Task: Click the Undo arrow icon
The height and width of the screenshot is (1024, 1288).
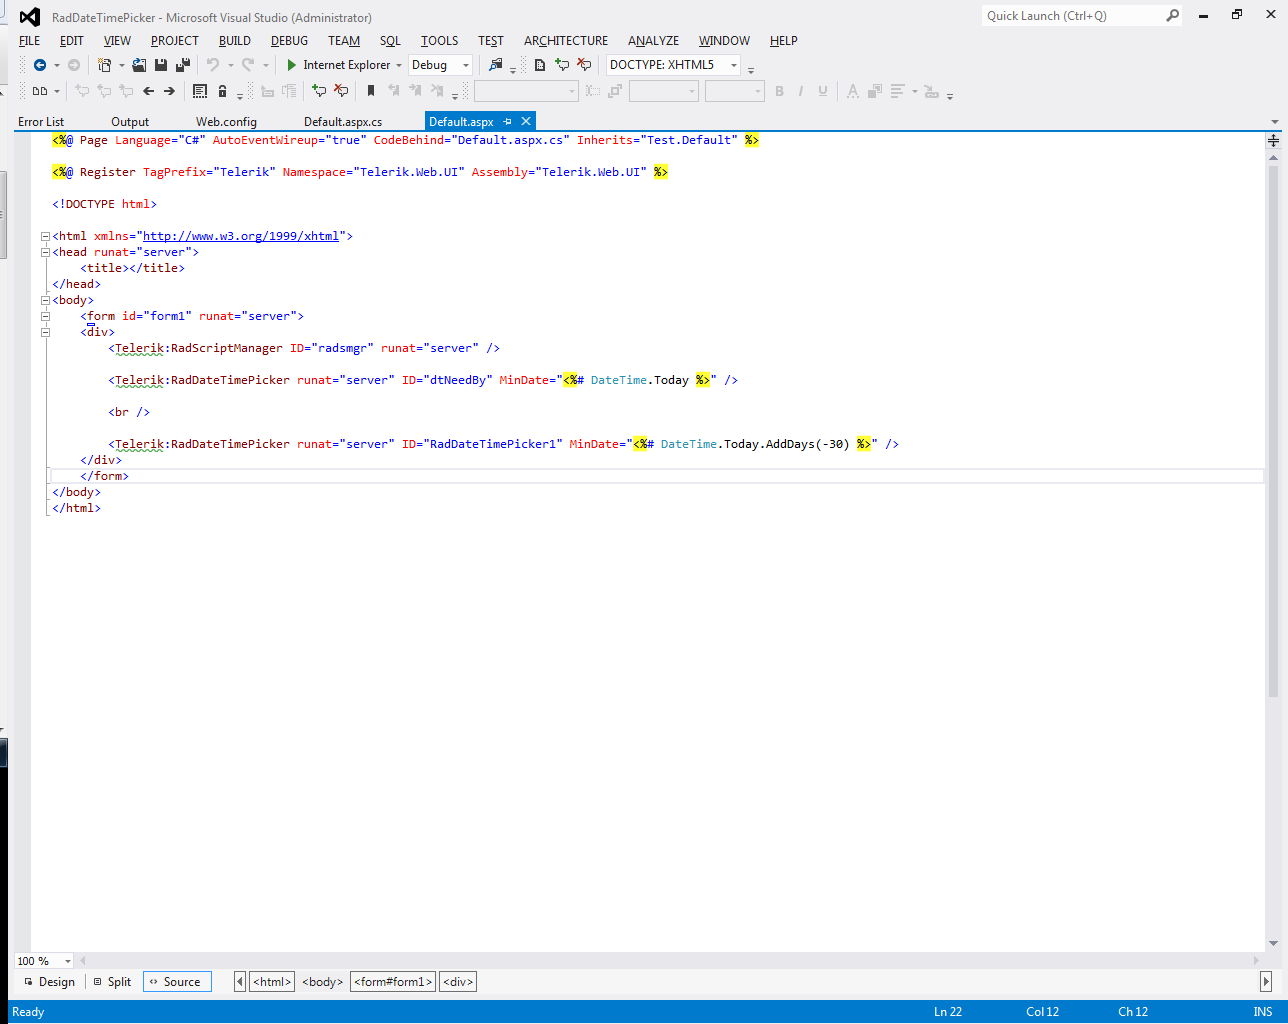Action: [x=213, y=65]
